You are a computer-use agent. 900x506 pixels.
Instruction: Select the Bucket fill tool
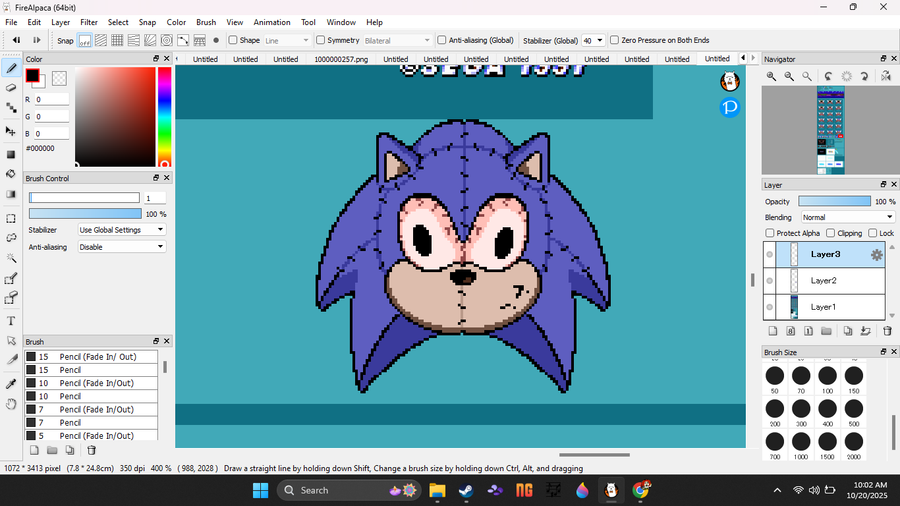(11, 174)
